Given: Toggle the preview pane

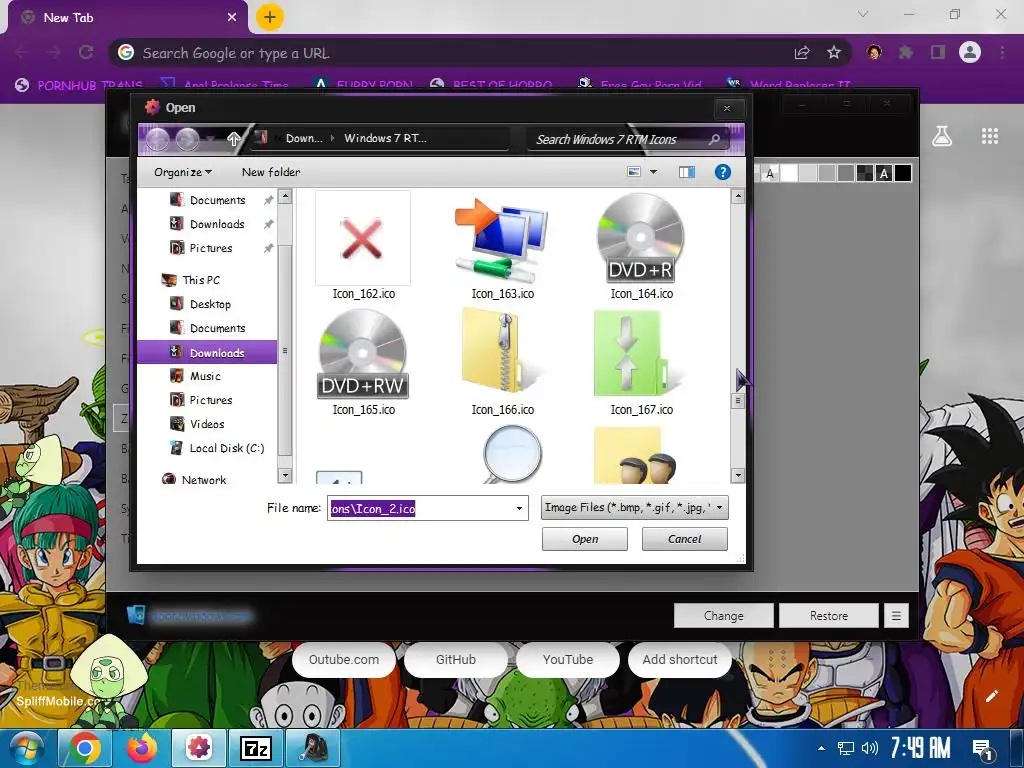Looking at the screenshot, I should pos(686,172).
